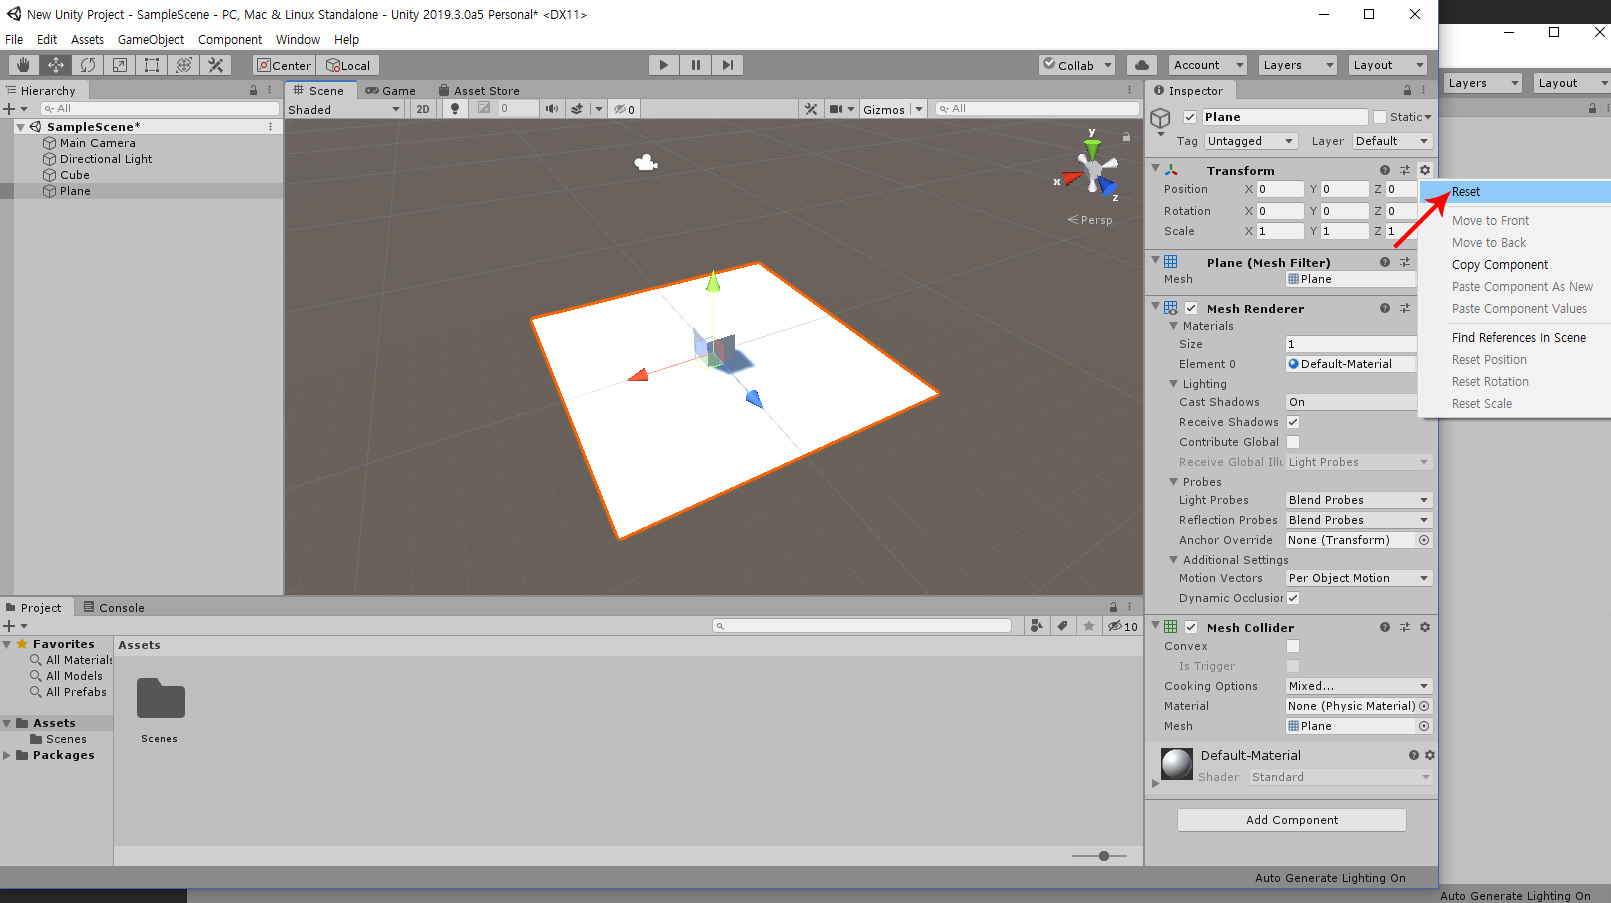This screenshot has height=903, width=1611.
Task: Toggle Center pivot mode button
Action: pos(284,65)
